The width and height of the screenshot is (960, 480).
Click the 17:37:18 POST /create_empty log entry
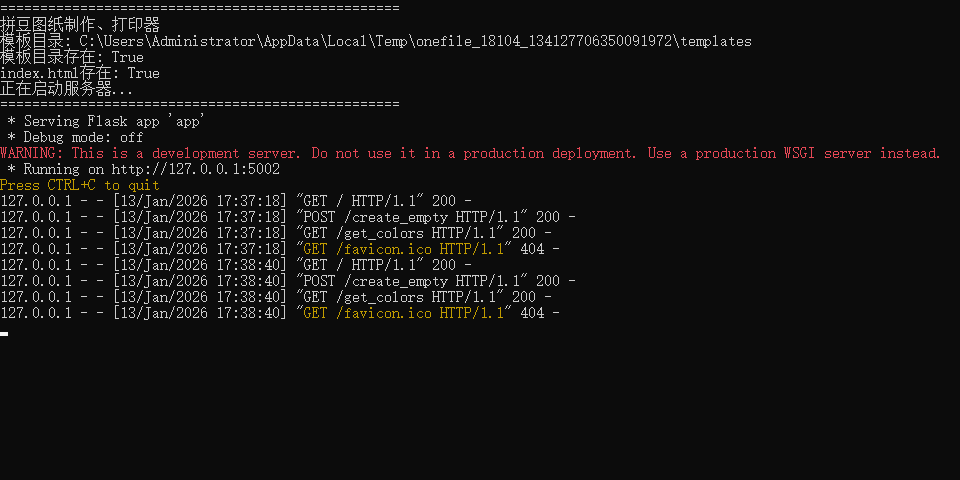(x=288, y=217)
